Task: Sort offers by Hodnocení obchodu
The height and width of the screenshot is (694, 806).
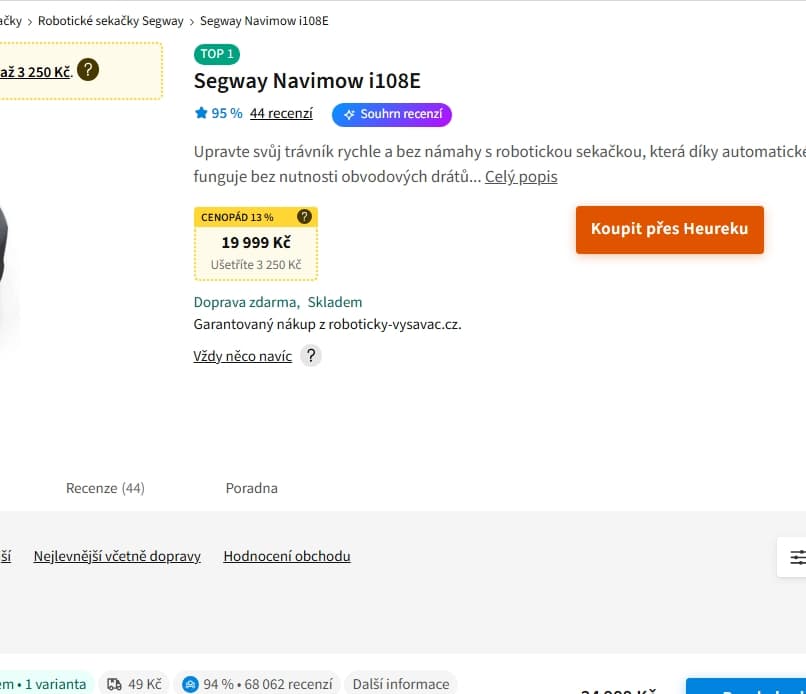Action: point(287,557)
